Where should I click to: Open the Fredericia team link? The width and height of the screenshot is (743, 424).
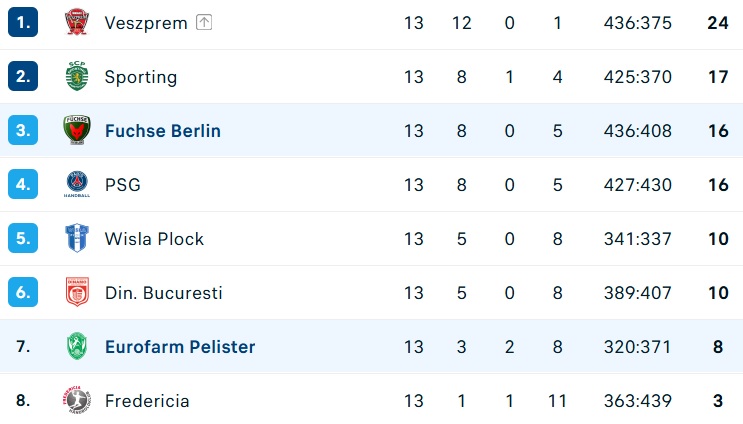coord(147,401)
